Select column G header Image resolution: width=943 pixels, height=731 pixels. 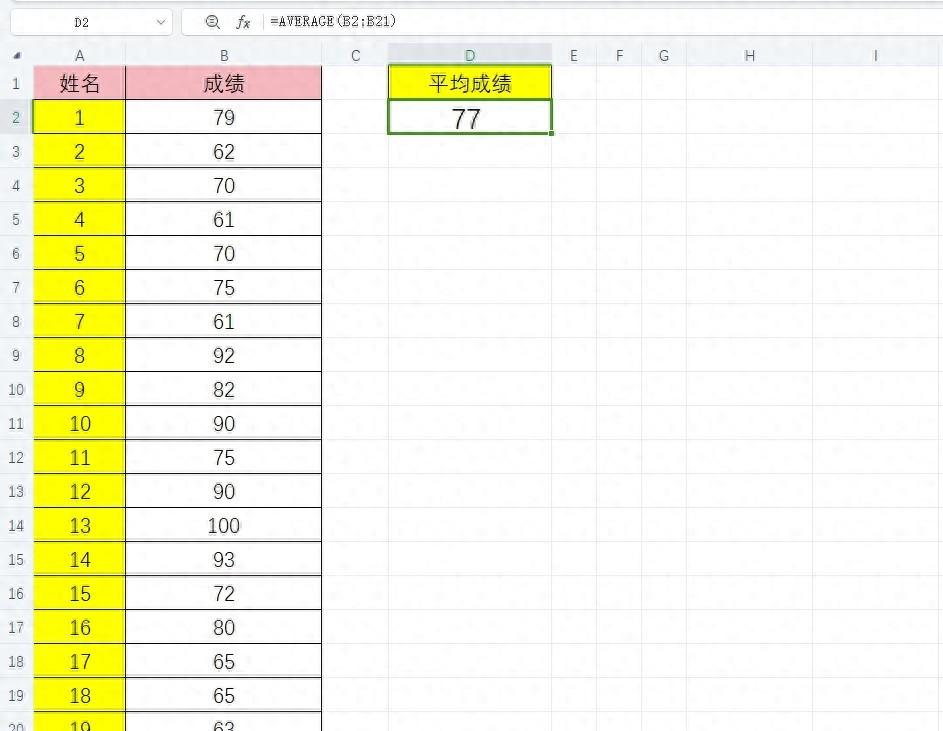pyautogui.click(x=664, y=56)
